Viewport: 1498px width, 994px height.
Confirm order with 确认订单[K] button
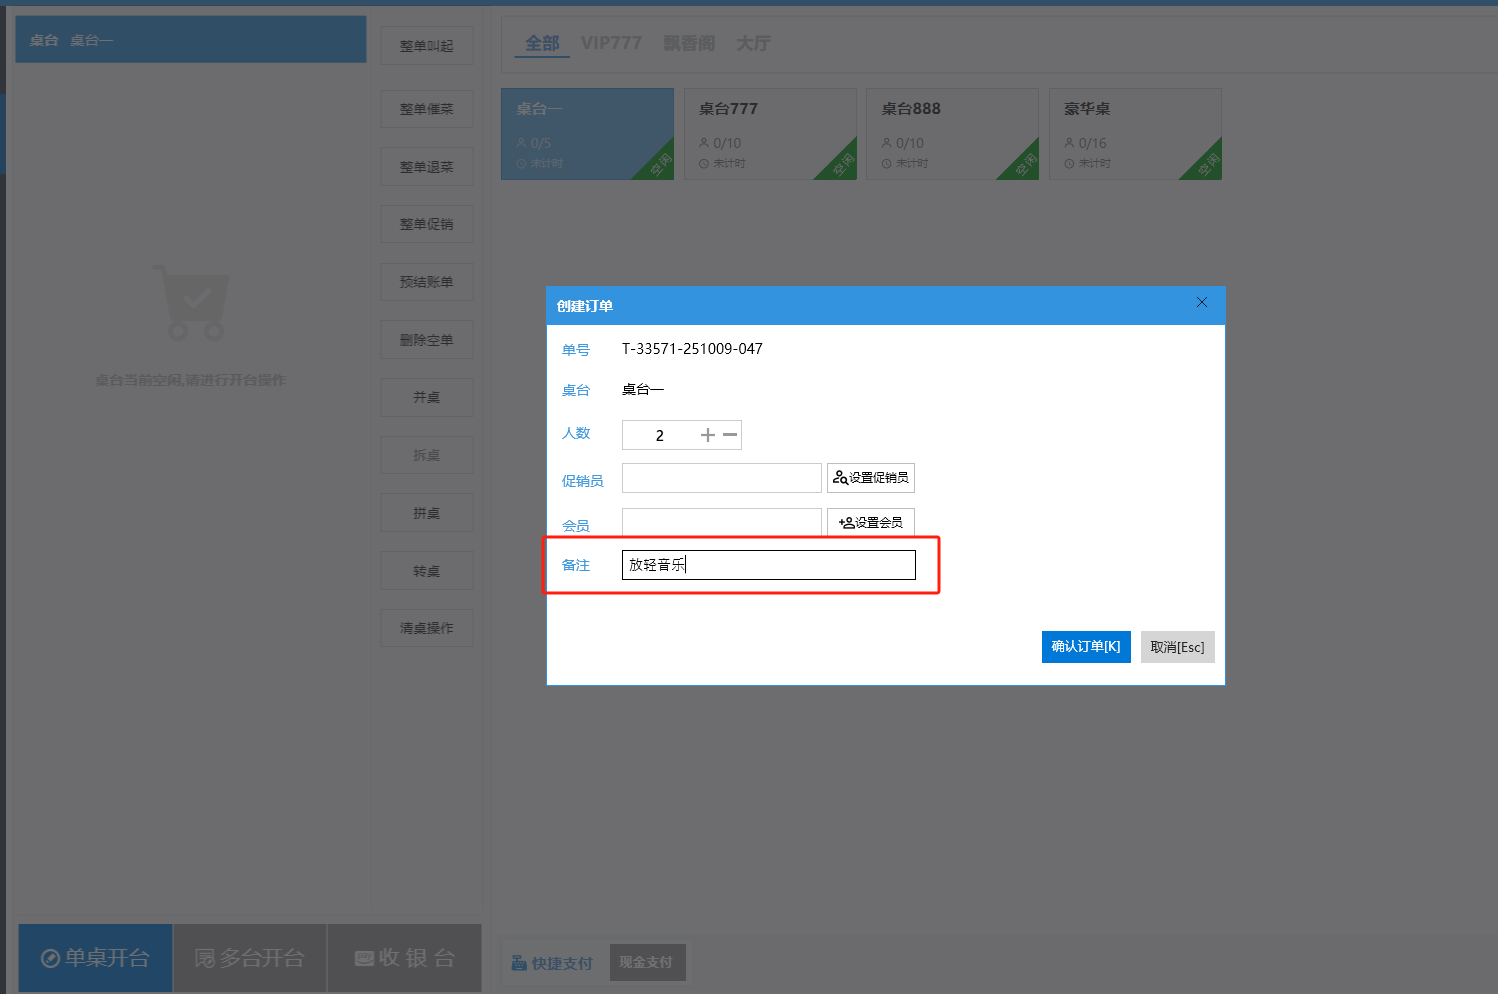(x=1085, y=647)
